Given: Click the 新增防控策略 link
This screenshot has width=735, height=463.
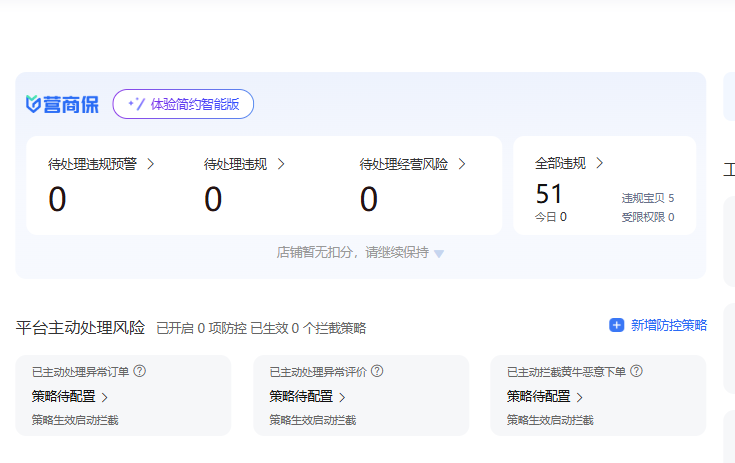Looking at the screenshot, I should 668,325.
